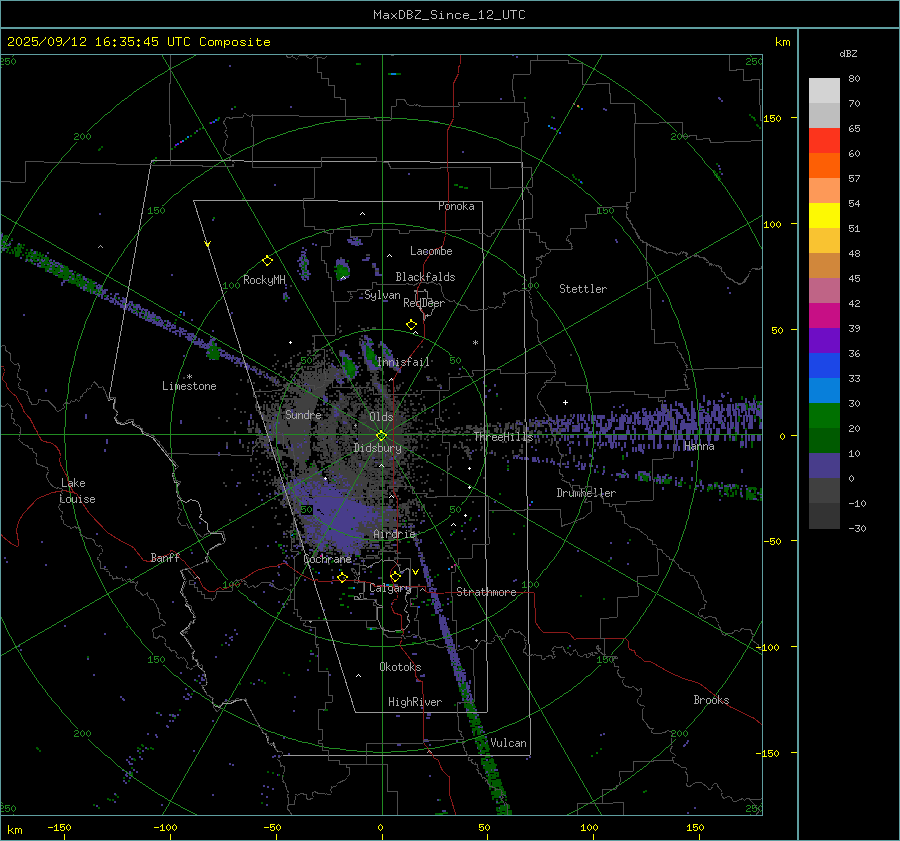Click the yellow radar site marker near Didsbury
Image resolution: width=900 pixels, height=841 pixels.
(381, 436)
